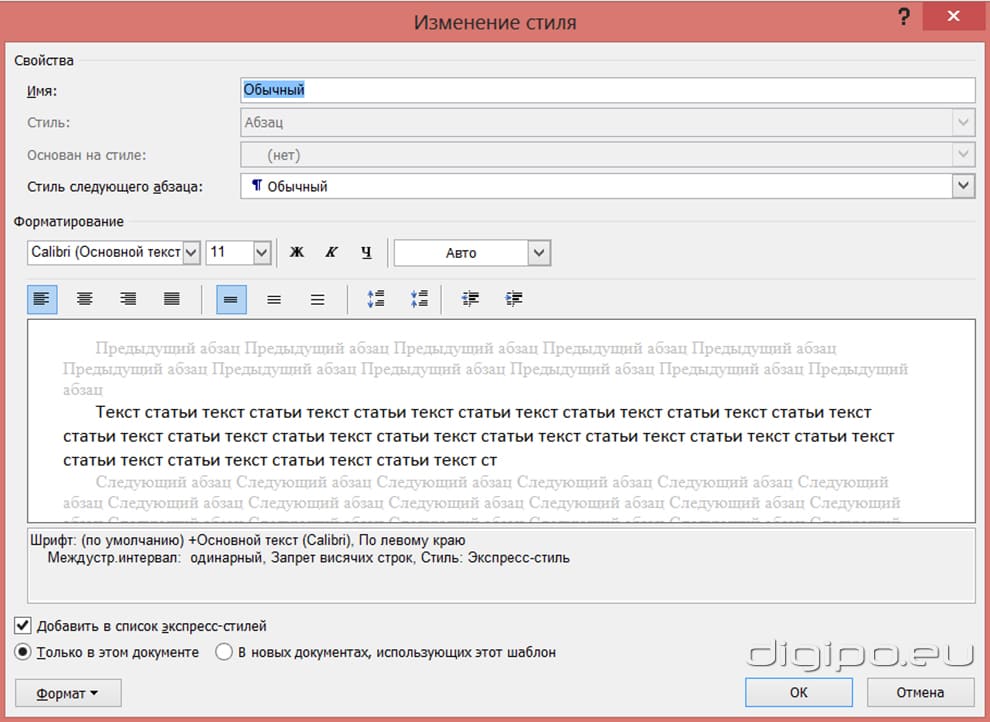Open the Авто font color picker
This screenshot has height=722, width=990.
[x=539, y=253]
